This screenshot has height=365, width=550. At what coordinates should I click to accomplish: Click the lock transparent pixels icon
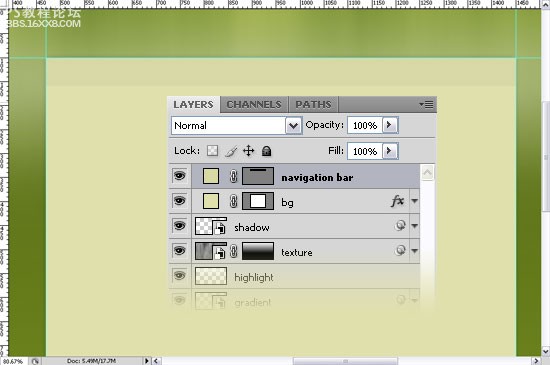pyautogui.click(x=212, y=151)
